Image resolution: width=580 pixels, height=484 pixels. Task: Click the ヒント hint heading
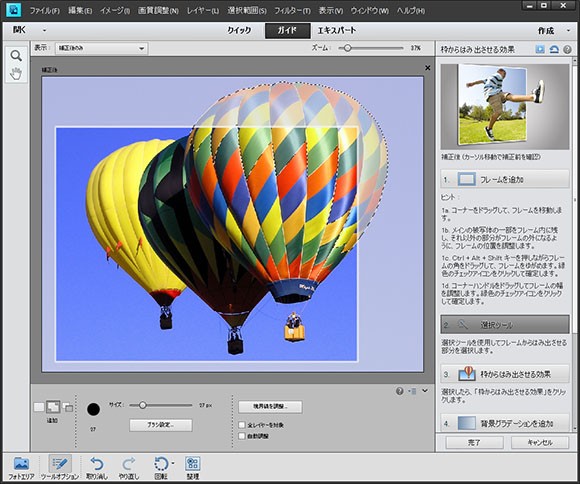point(450,197)
